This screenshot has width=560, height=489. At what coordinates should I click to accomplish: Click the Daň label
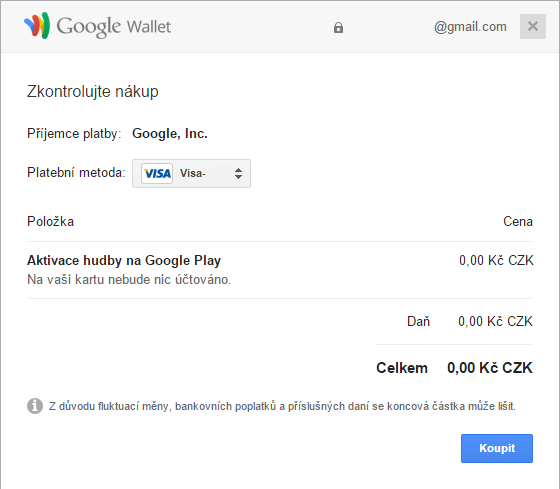click(418, 321)
